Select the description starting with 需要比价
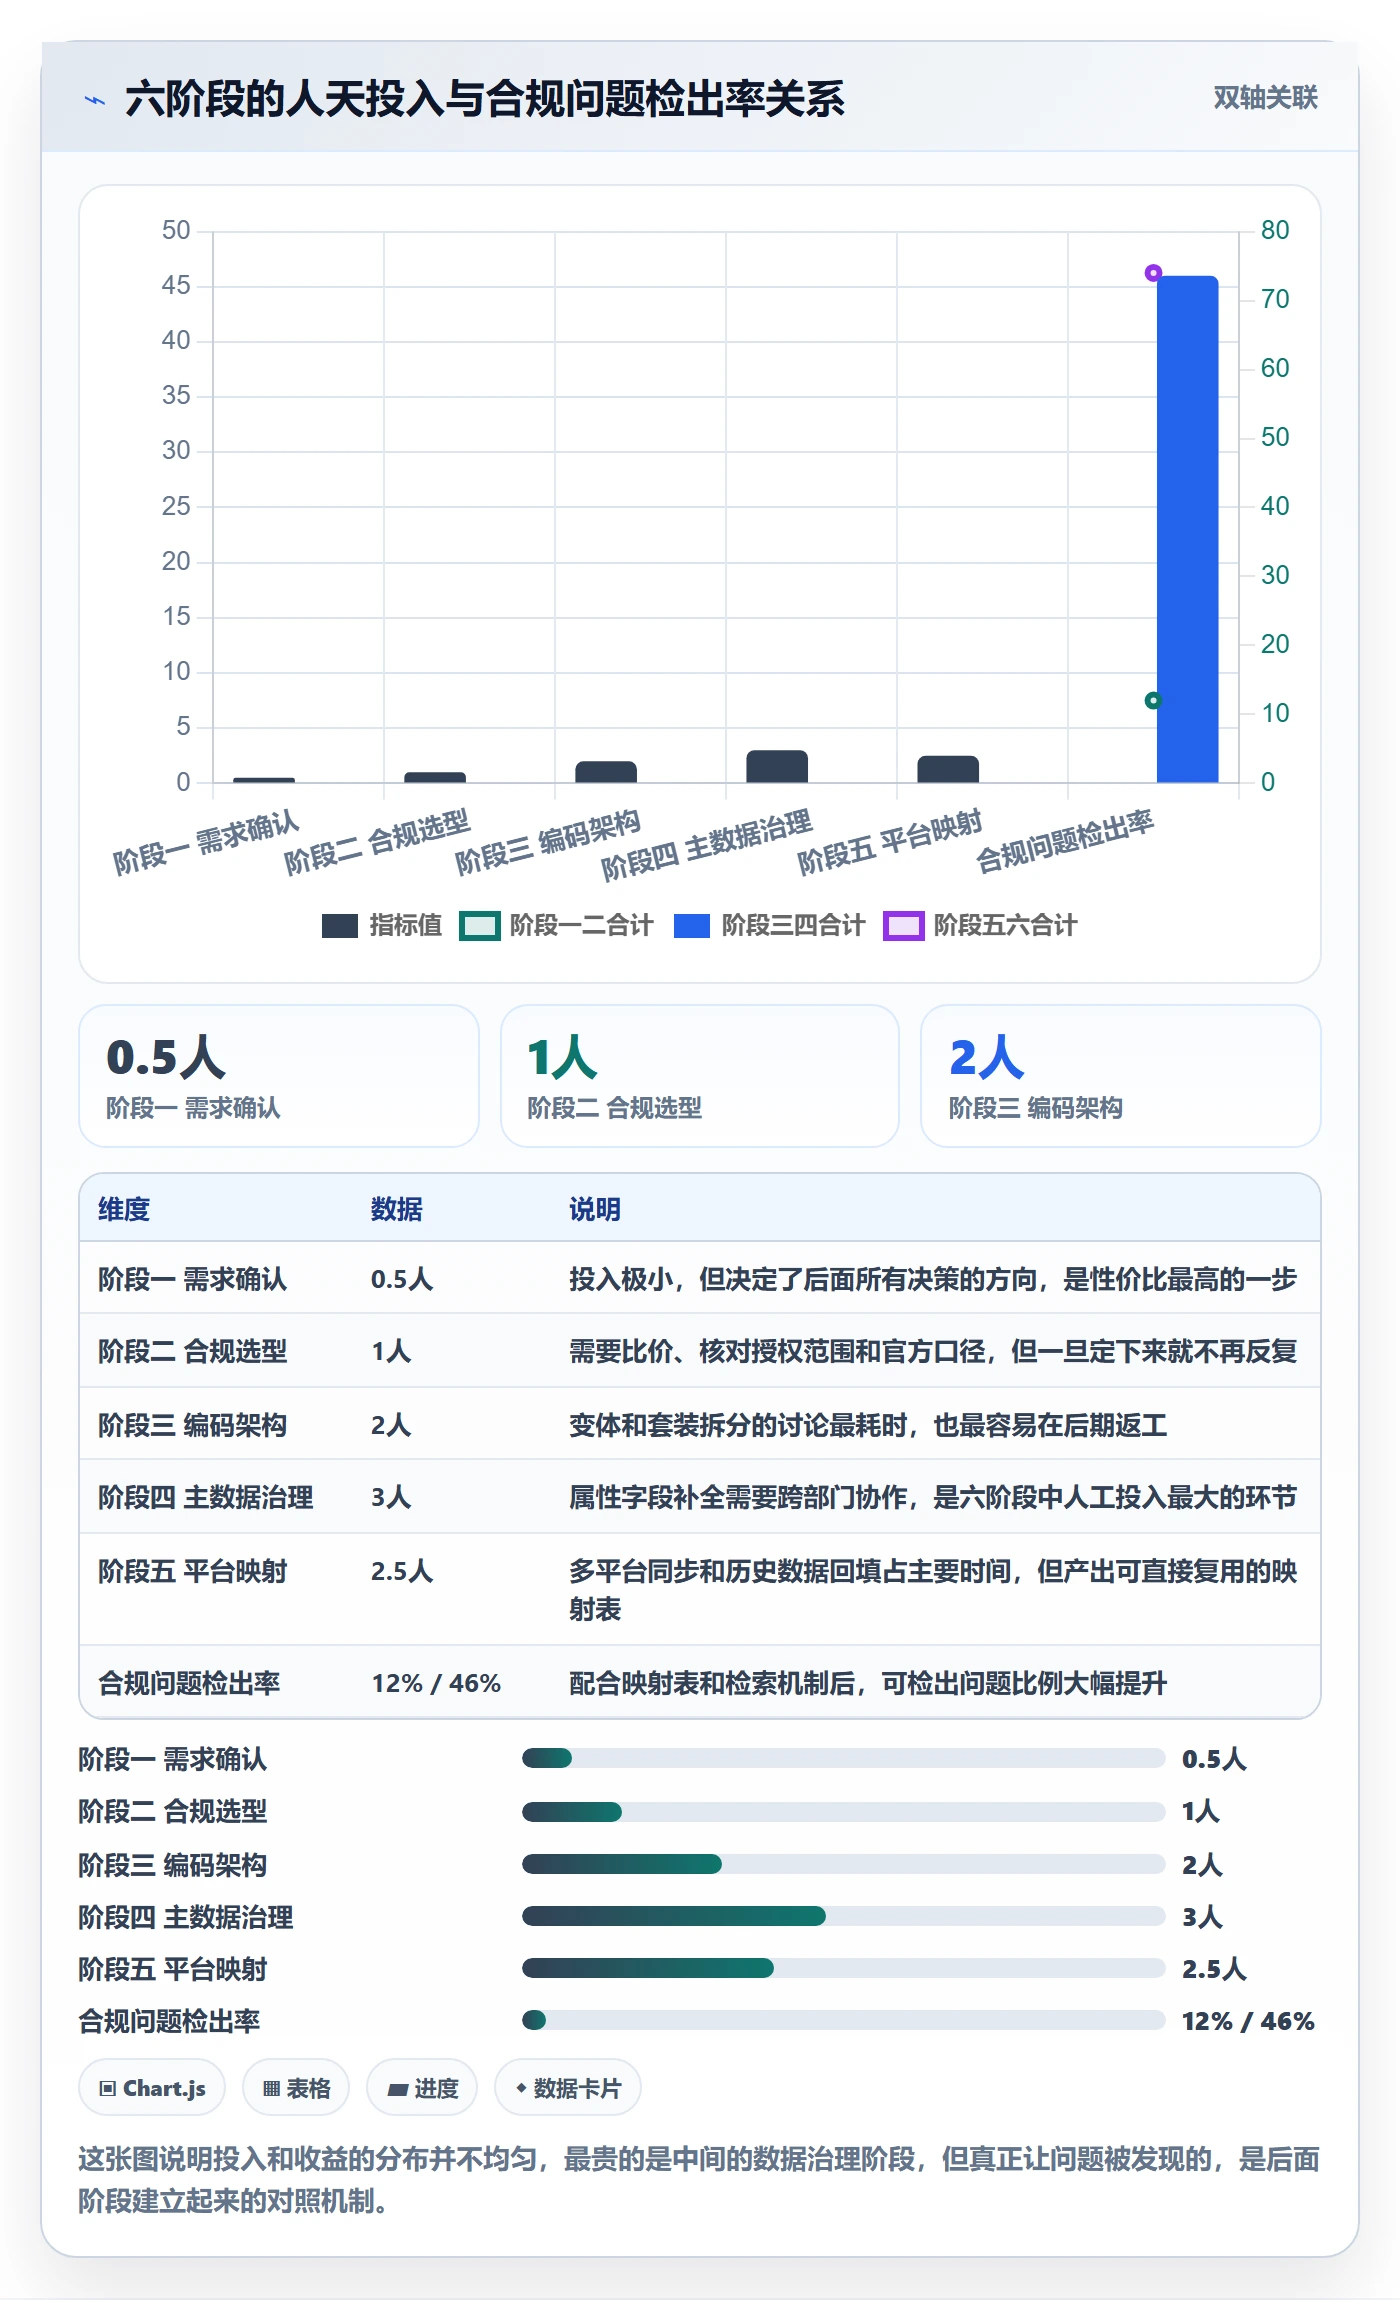This screenshot has height=2300, width=1400. [933, 1351]
